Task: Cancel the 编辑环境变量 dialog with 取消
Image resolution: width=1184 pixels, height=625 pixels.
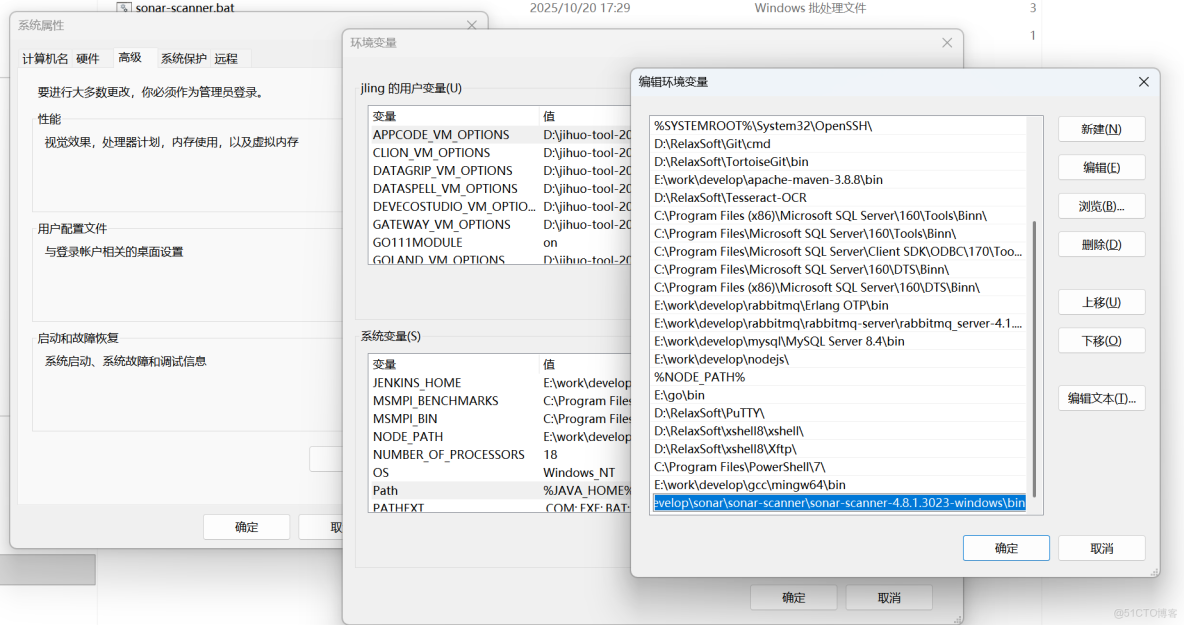Action: [x=1101, y=547]
